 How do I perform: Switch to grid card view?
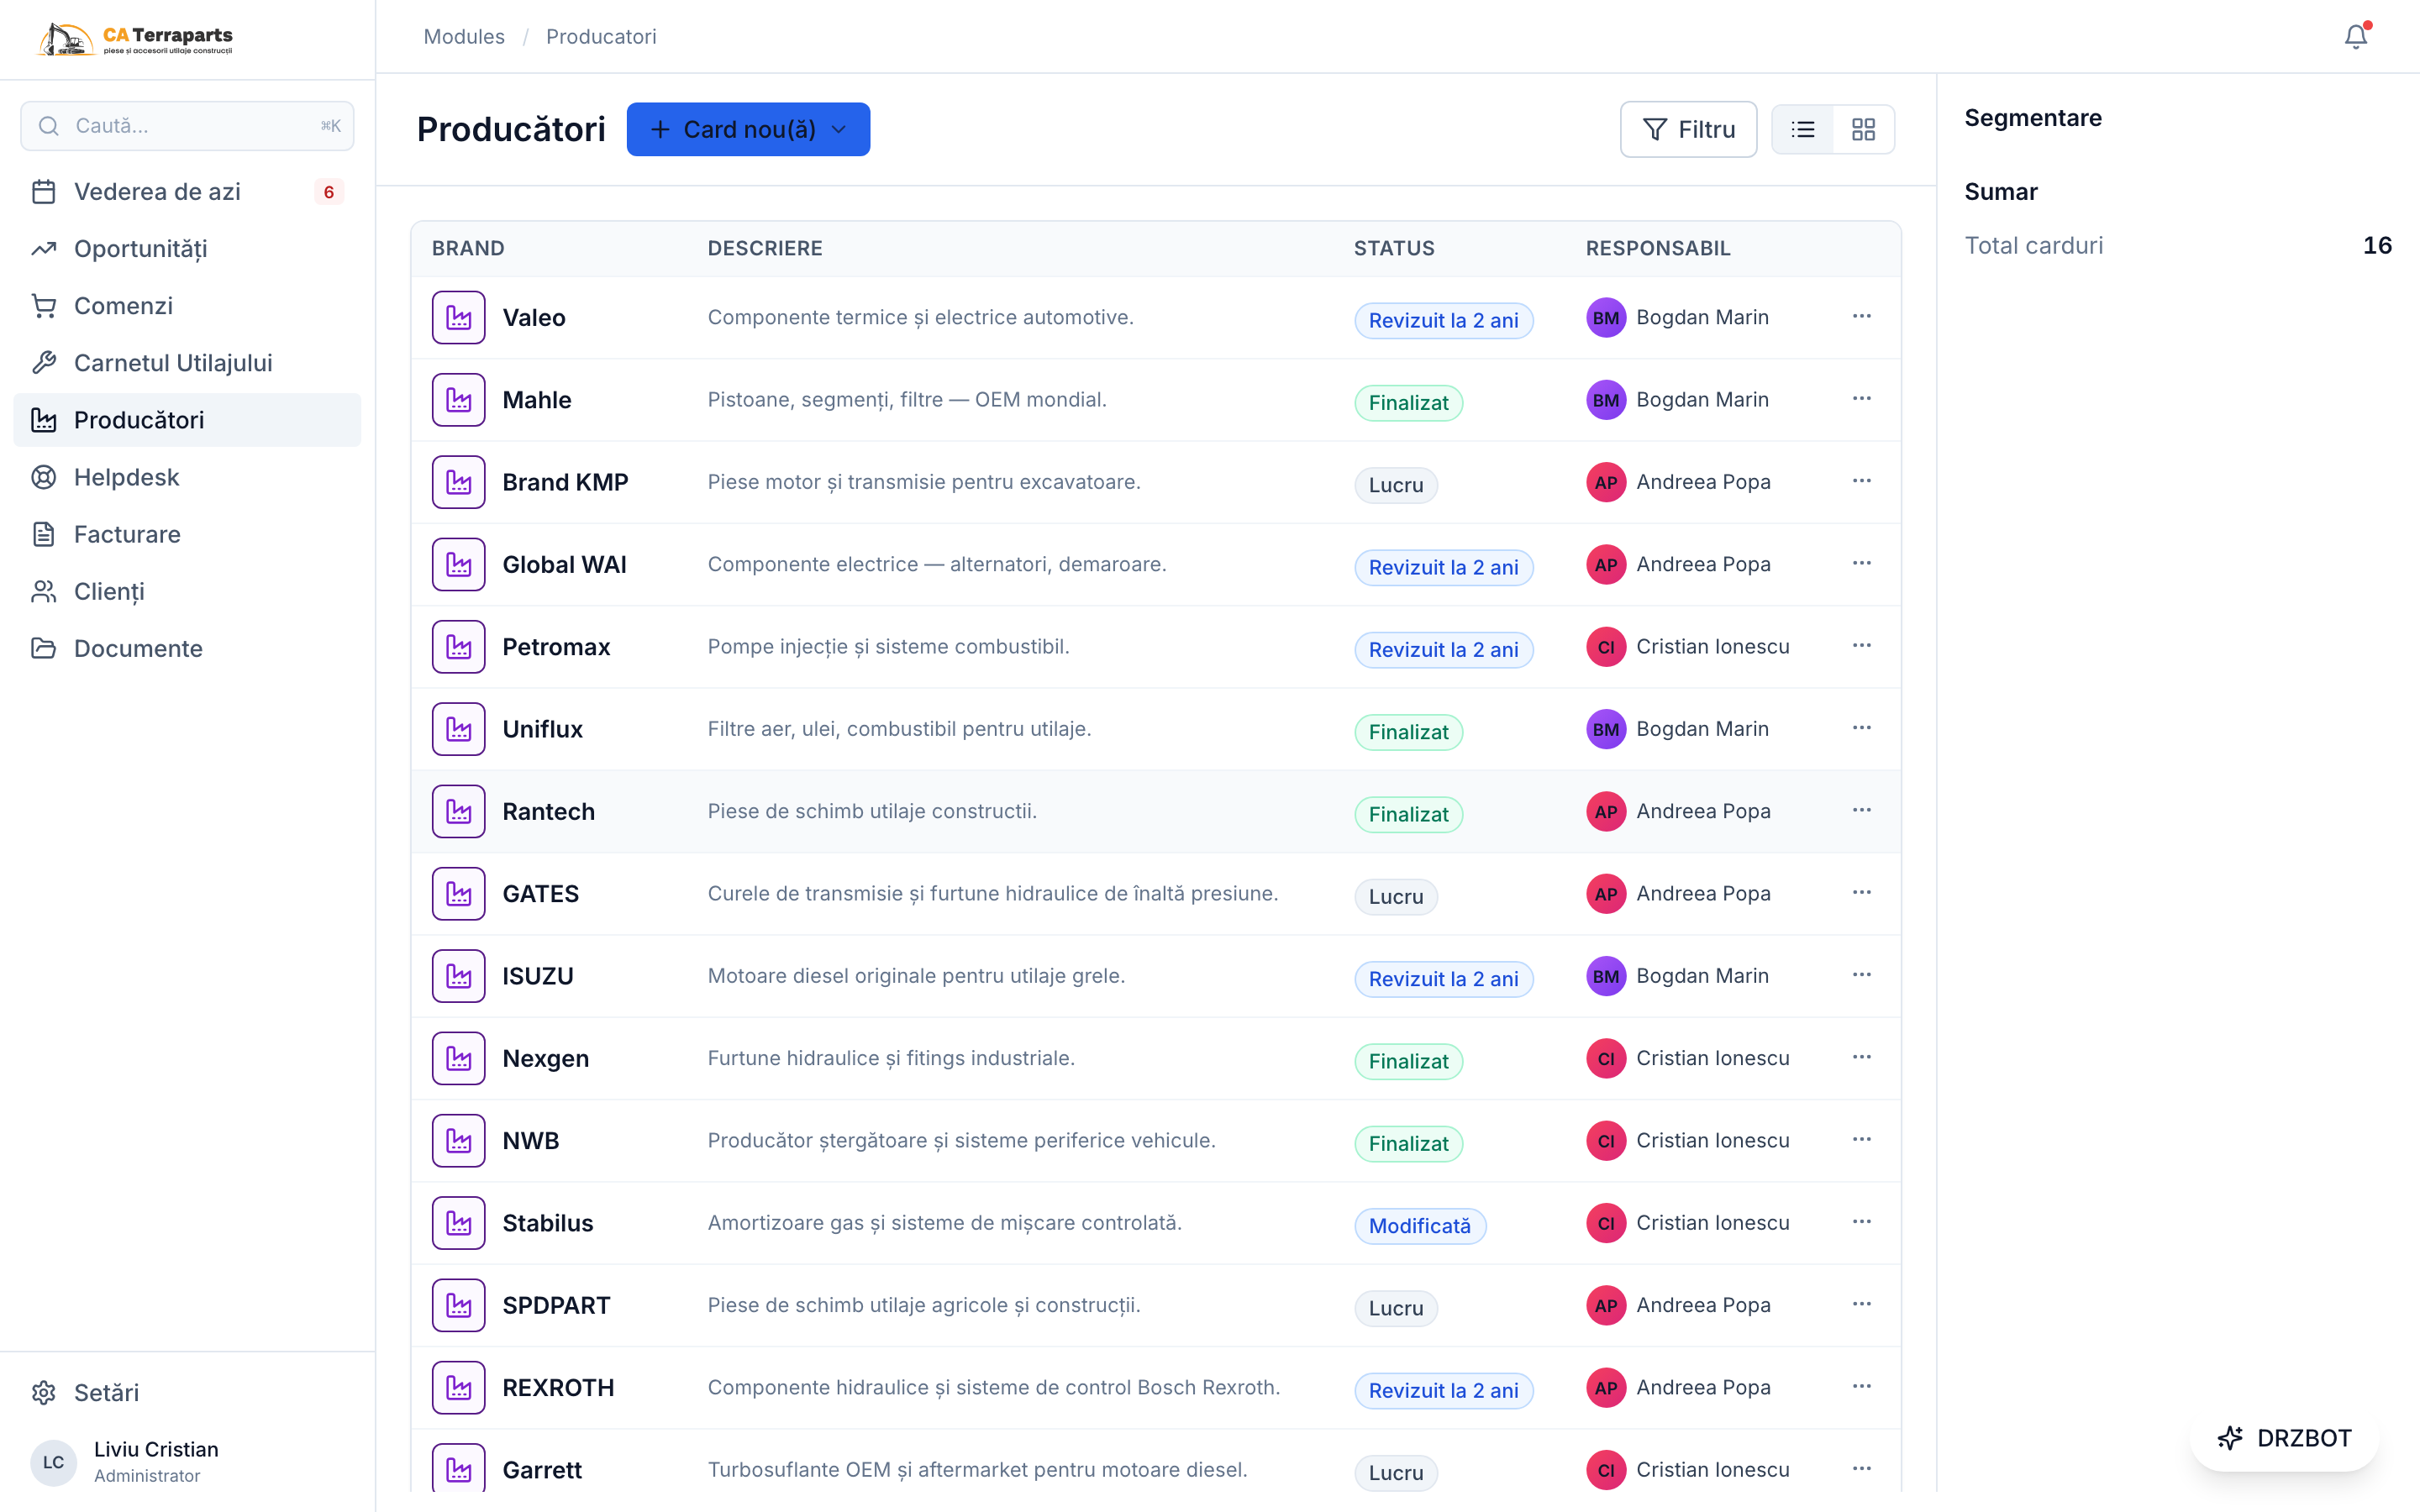click(1863, 129)
